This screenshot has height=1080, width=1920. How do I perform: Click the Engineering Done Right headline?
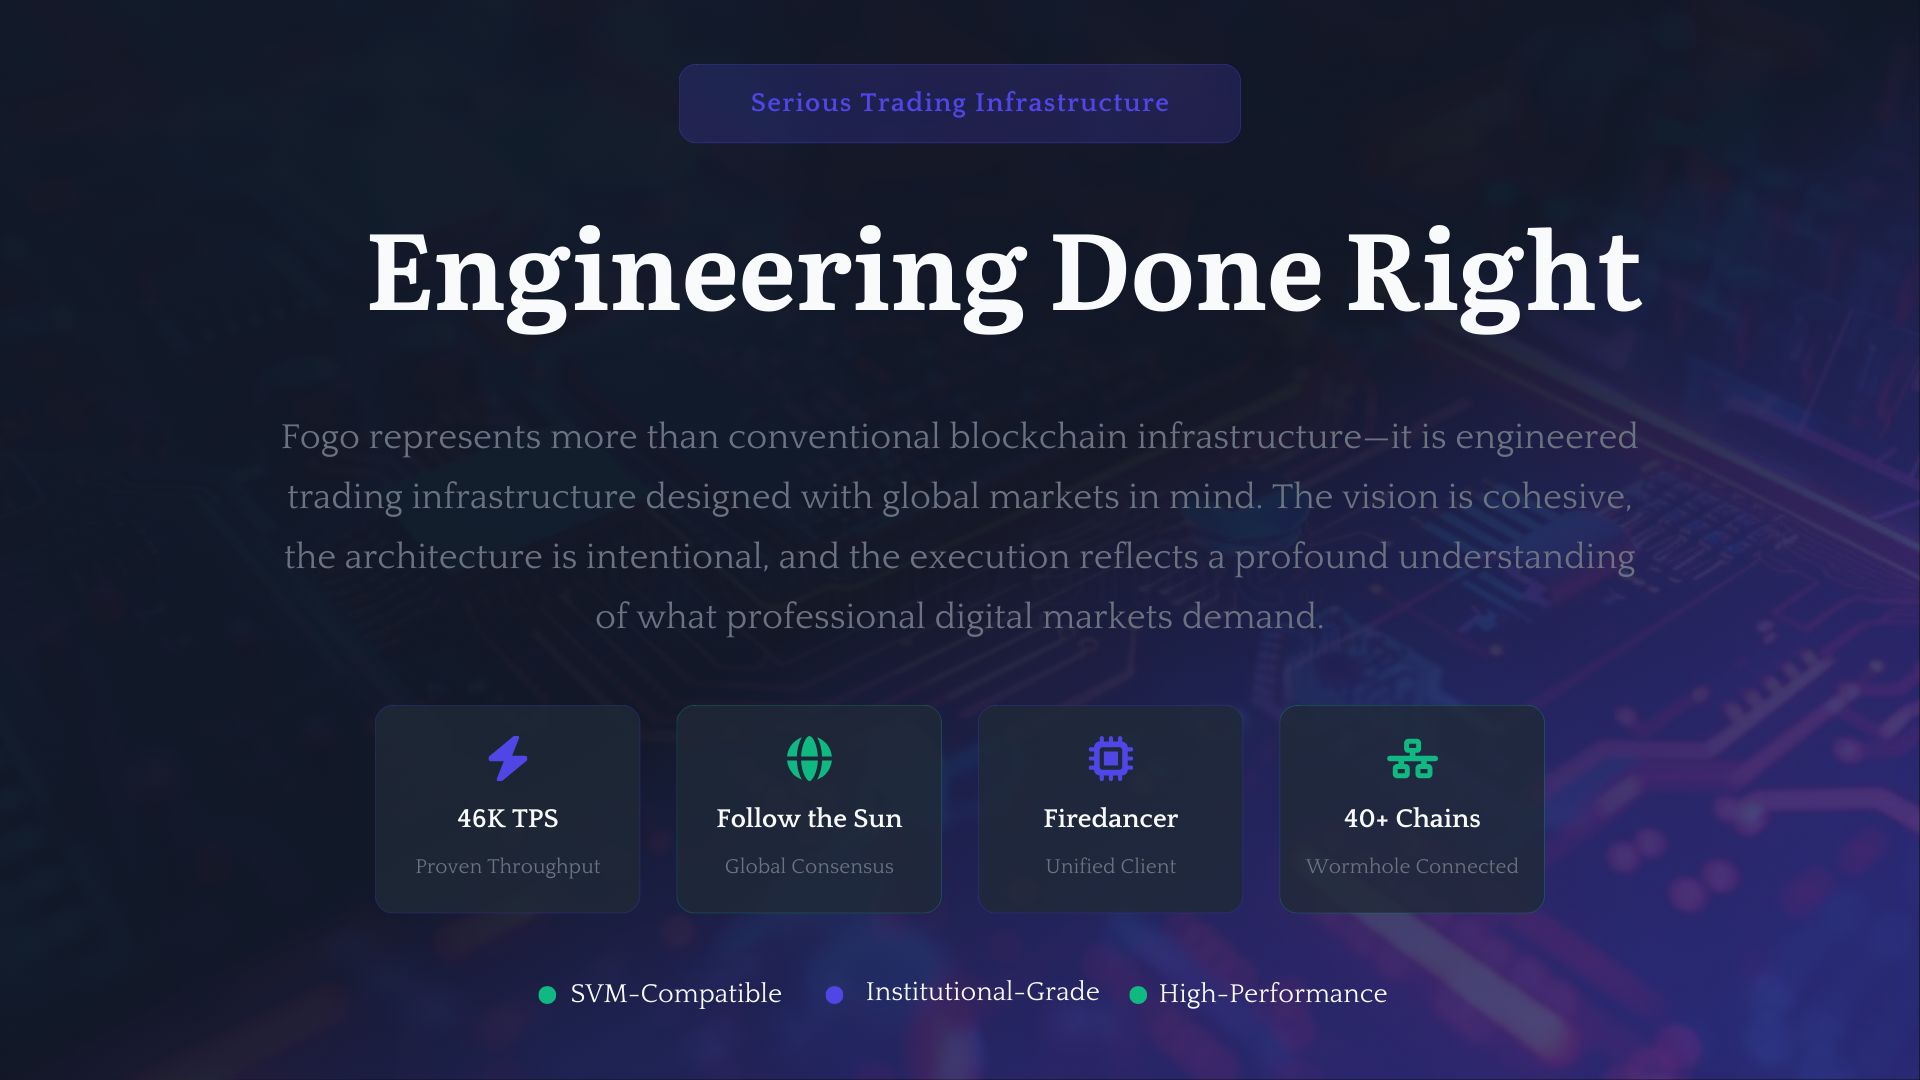tap(1004, 274)
